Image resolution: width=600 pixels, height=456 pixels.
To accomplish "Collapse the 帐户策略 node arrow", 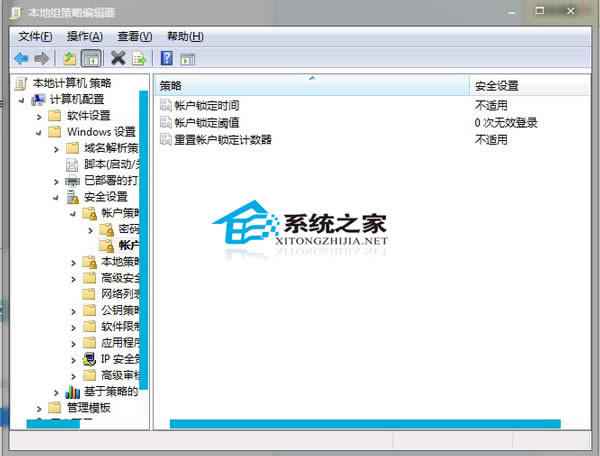I will coord(73,214).
